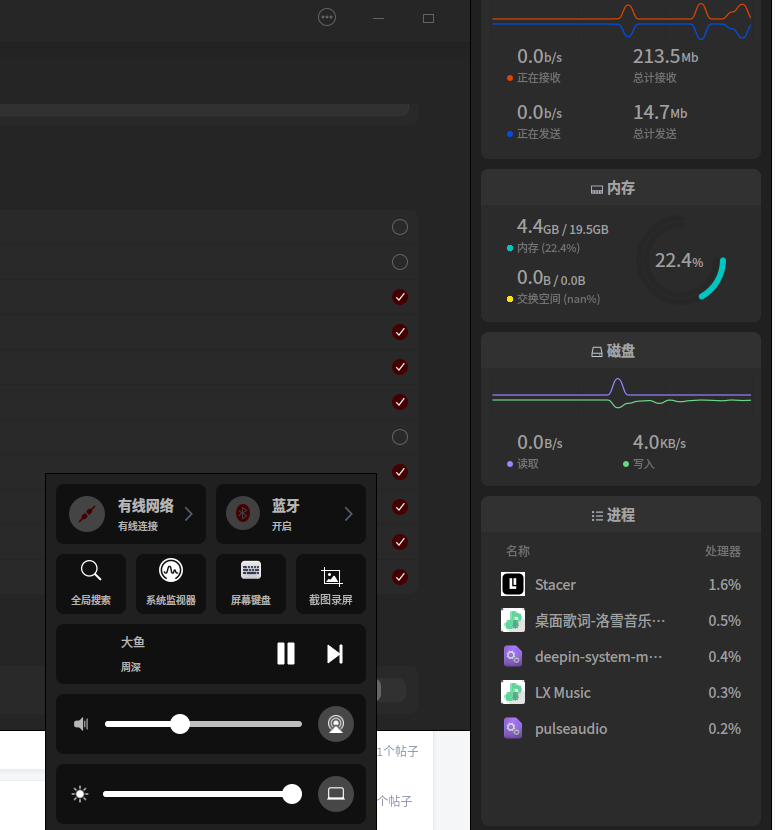This screenshot has width=775, height=830.
Task: Click the 正在发送 sending label
Action: (538, 134)
